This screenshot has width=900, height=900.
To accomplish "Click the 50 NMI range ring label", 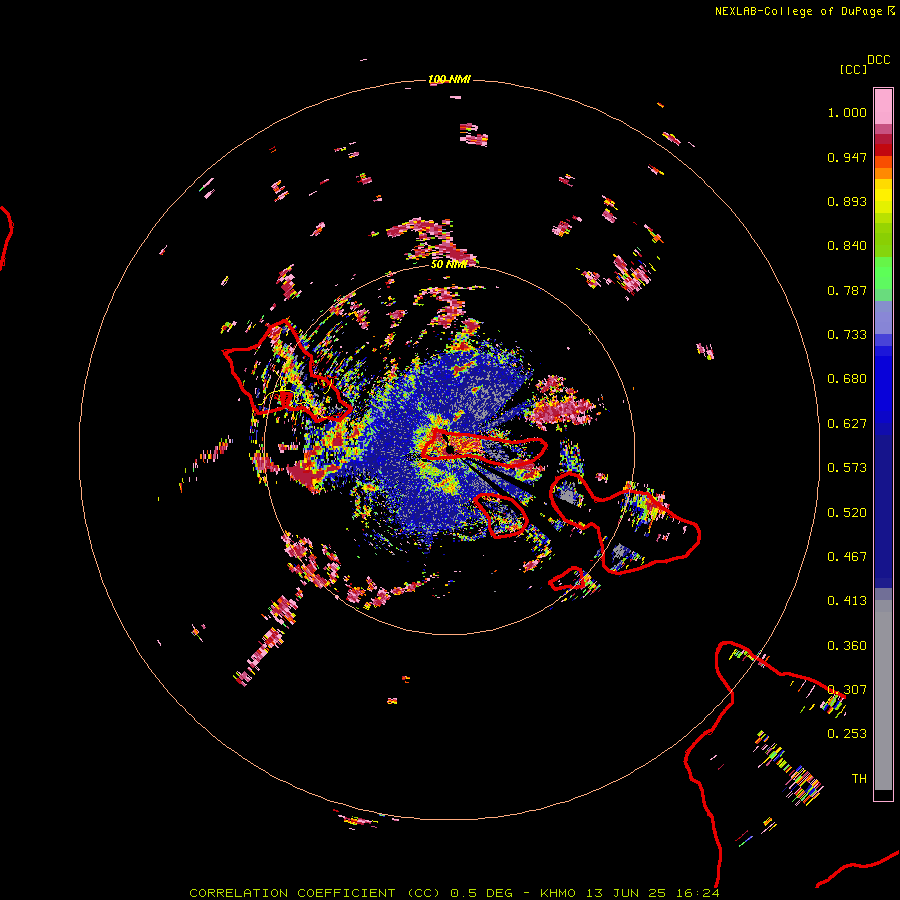I will point(449,264).
